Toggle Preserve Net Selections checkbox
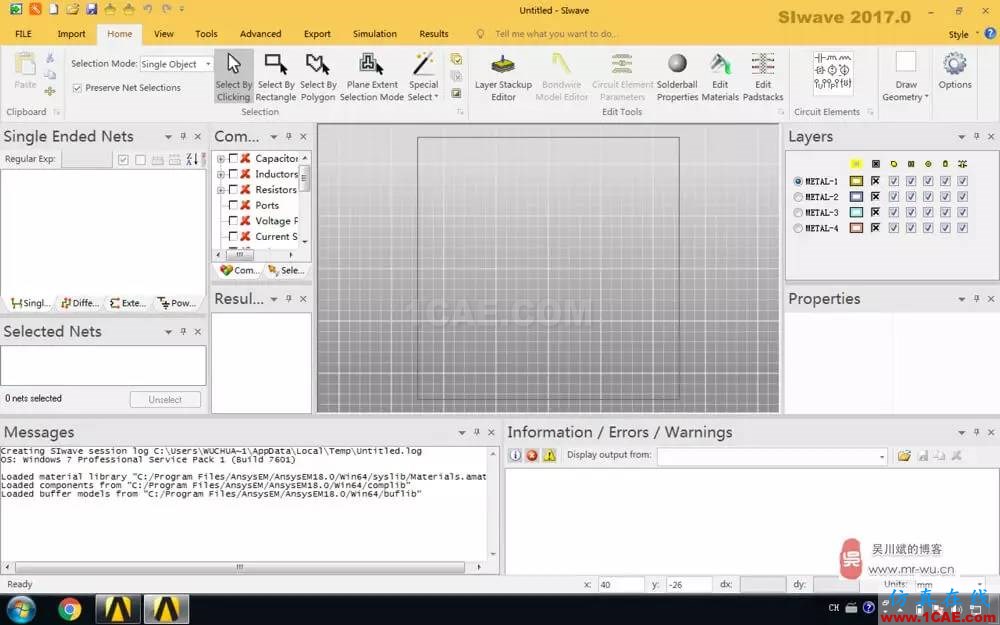Image resolution: width=1000 pixels, height=625 pixels. [x=77, y=88]
